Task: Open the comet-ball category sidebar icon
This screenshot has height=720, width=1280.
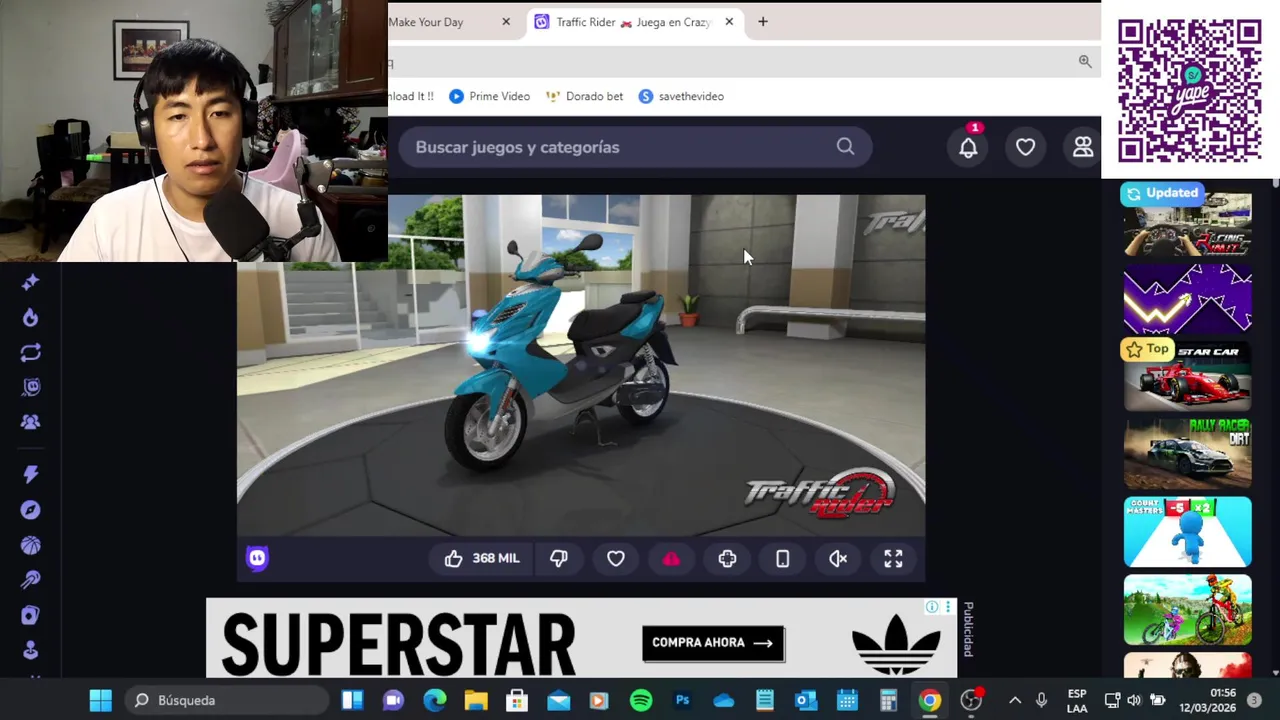Action: tap(30, 580)
